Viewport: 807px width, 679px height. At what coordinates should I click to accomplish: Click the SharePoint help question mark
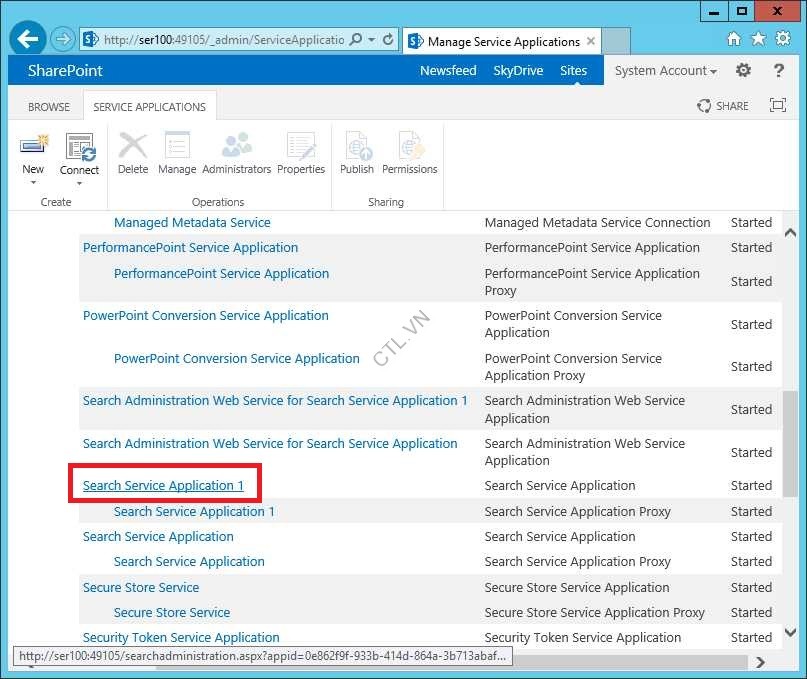[779, 70]
